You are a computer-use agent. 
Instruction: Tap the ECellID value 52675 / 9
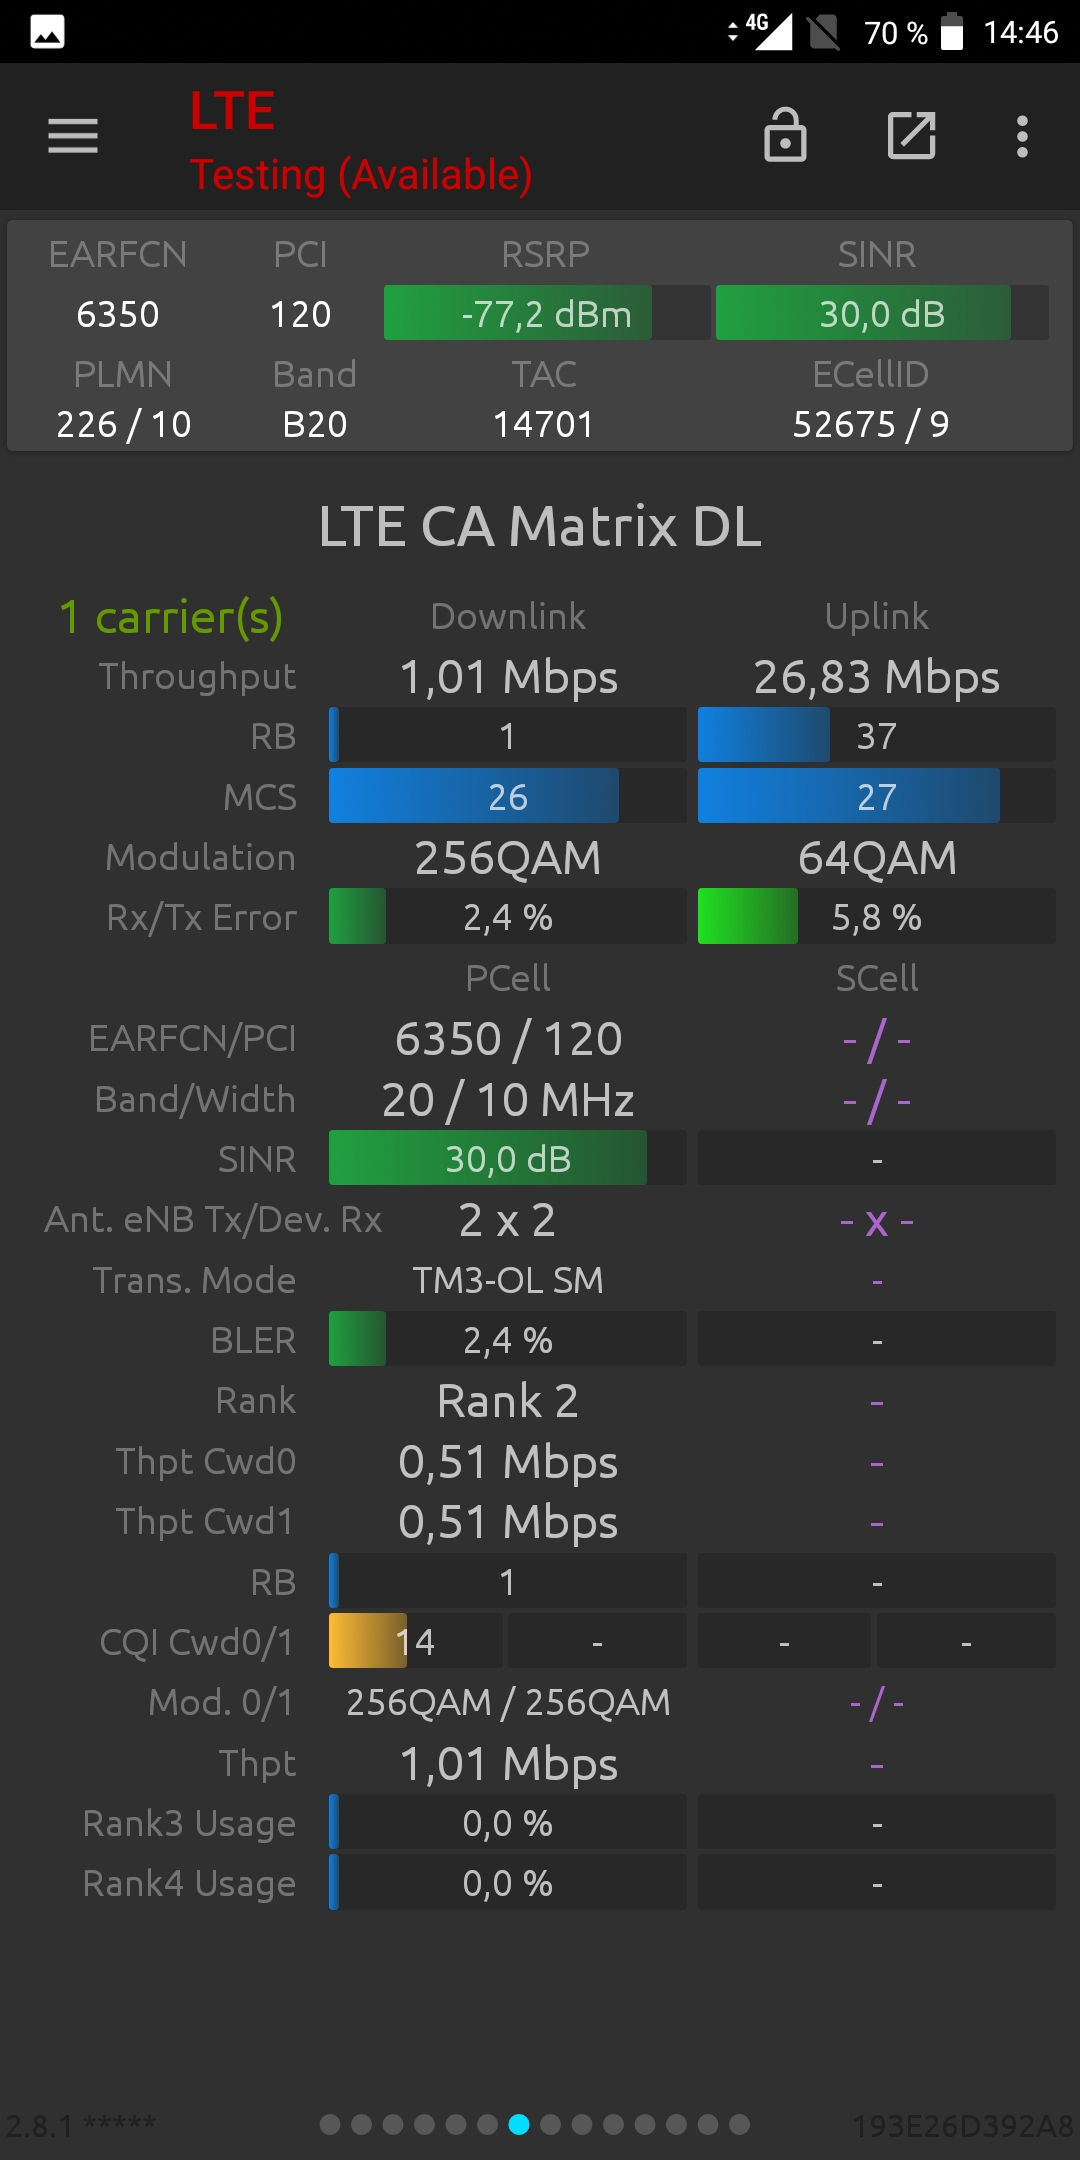[871, 424]
